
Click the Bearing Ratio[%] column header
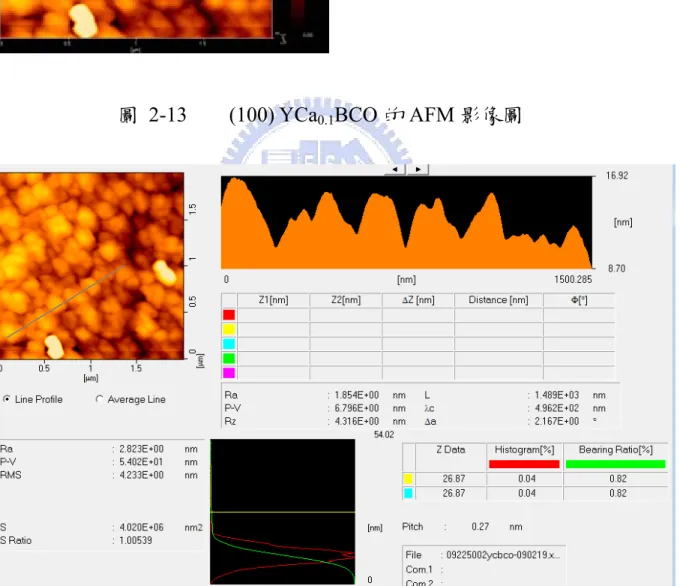tap(615, 450)
